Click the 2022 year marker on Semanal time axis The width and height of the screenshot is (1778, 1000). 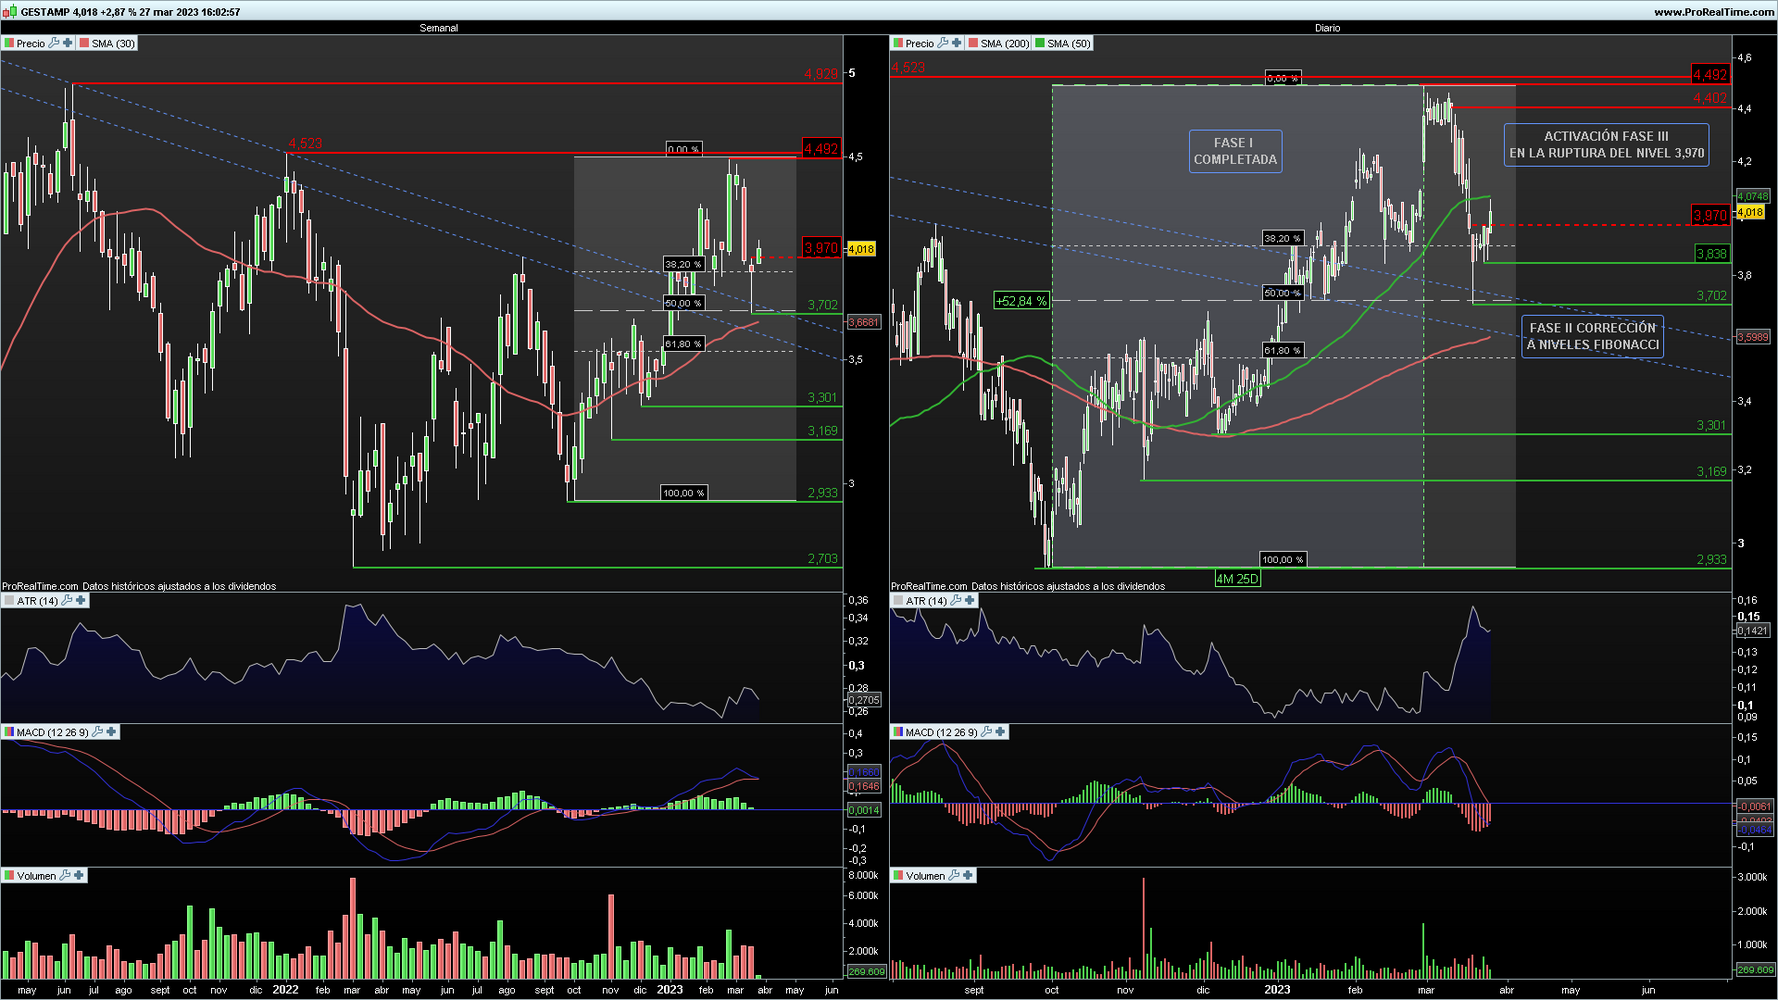285,990
